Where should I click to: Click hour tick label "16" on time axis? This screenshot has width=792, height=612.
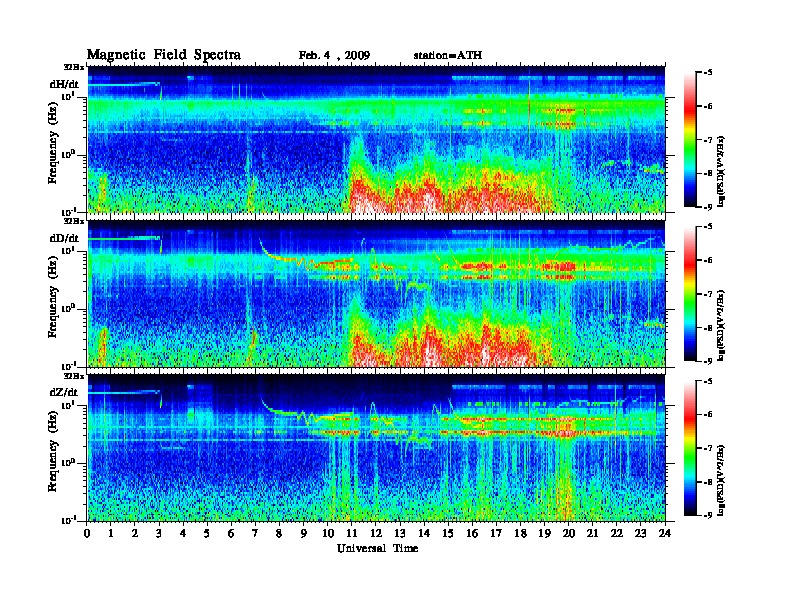pyautogui.click(x=472, y=534)
